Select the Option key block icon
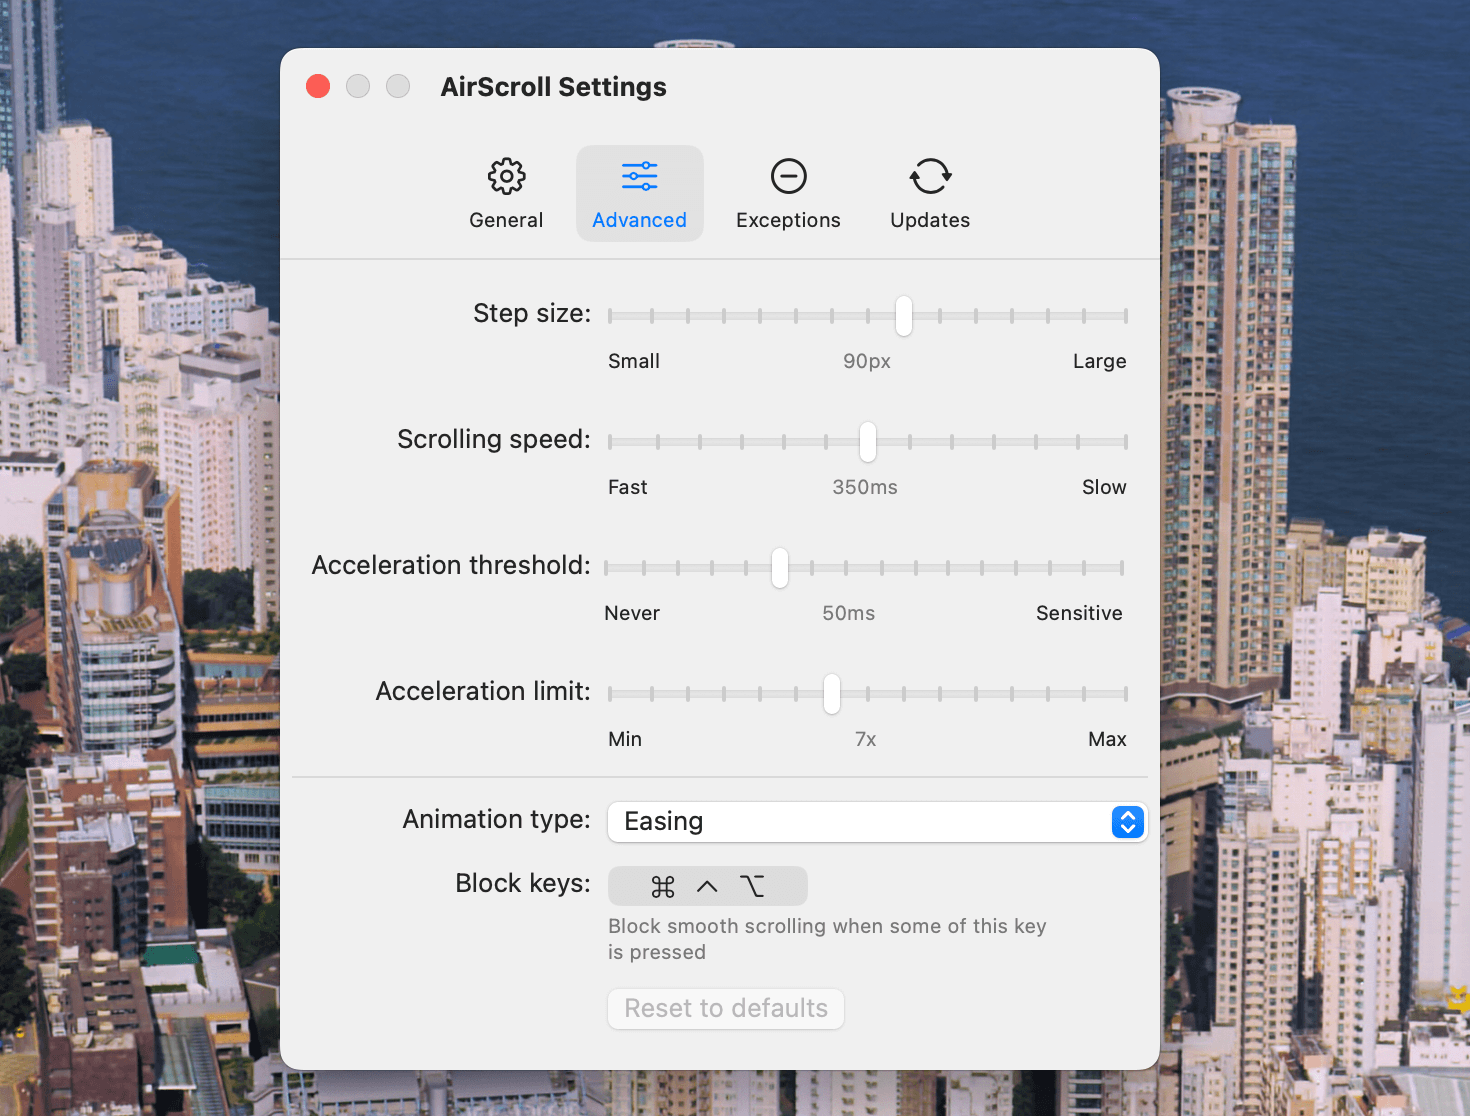Screen dimensions: 1470x1116 pyautogui.click(x=753, y=886)
